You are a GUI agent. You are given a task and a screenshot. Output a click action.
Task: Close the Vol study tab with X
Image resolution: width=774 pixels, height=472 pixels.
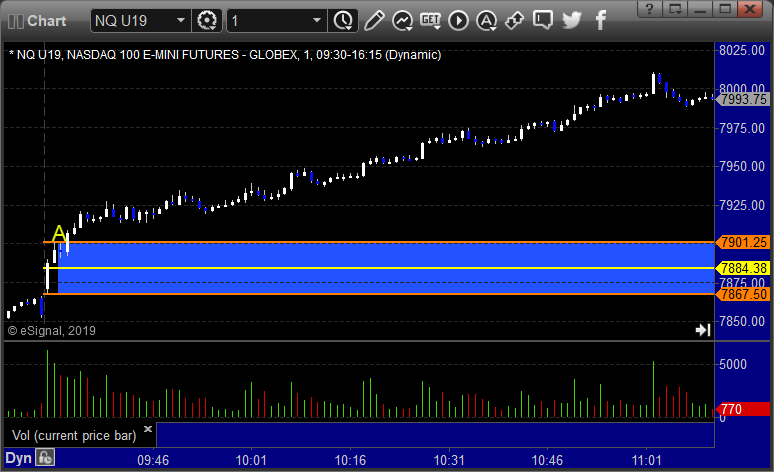[148, 429]
